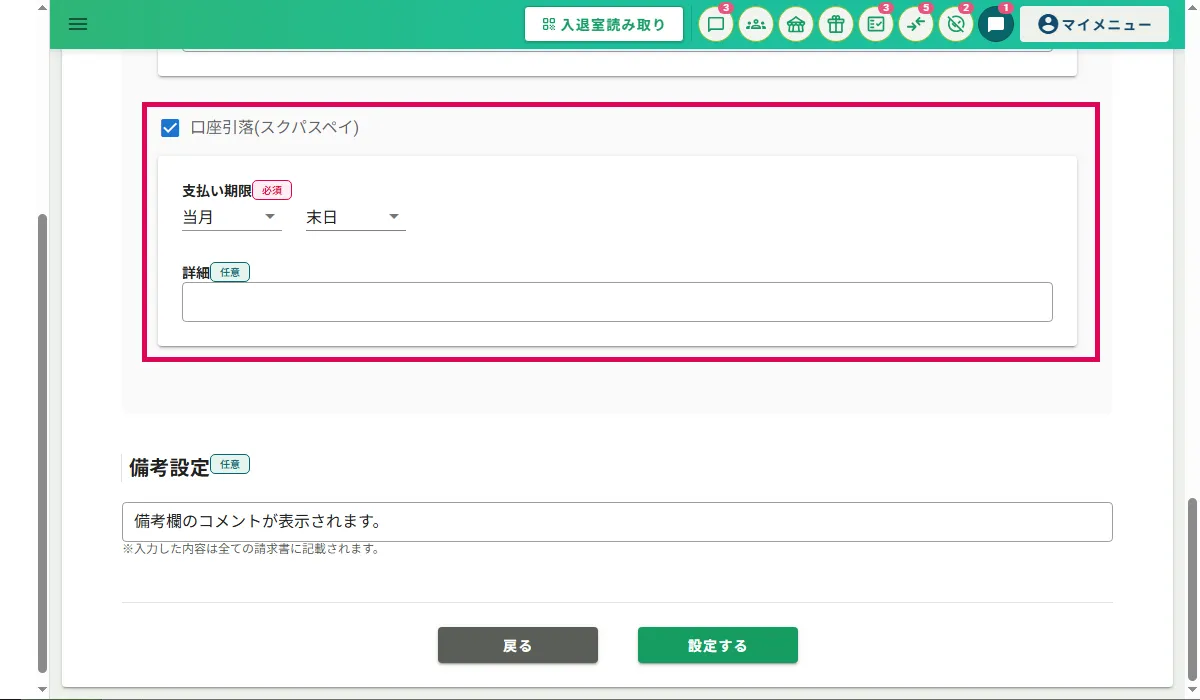Open the group members icon in header
The image size is (1200, 700).
[x=756, y=25]
